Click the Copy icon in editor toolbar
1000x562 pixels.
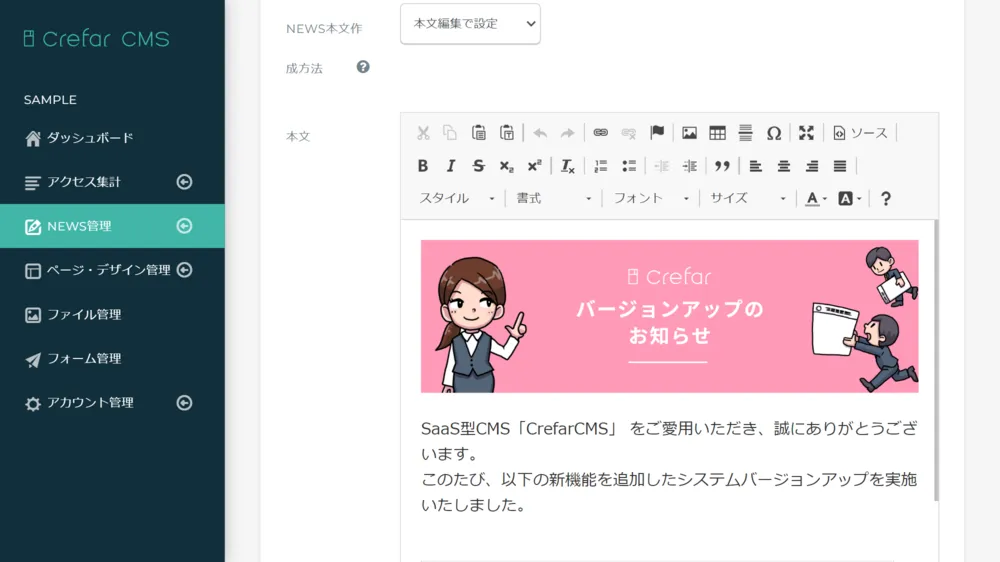pyautogui.click(x=450, y=133)
